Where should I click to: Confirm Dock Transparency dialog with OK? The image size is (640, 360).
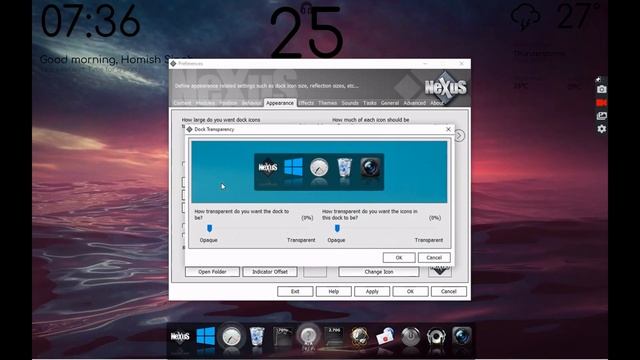(399, 258)
